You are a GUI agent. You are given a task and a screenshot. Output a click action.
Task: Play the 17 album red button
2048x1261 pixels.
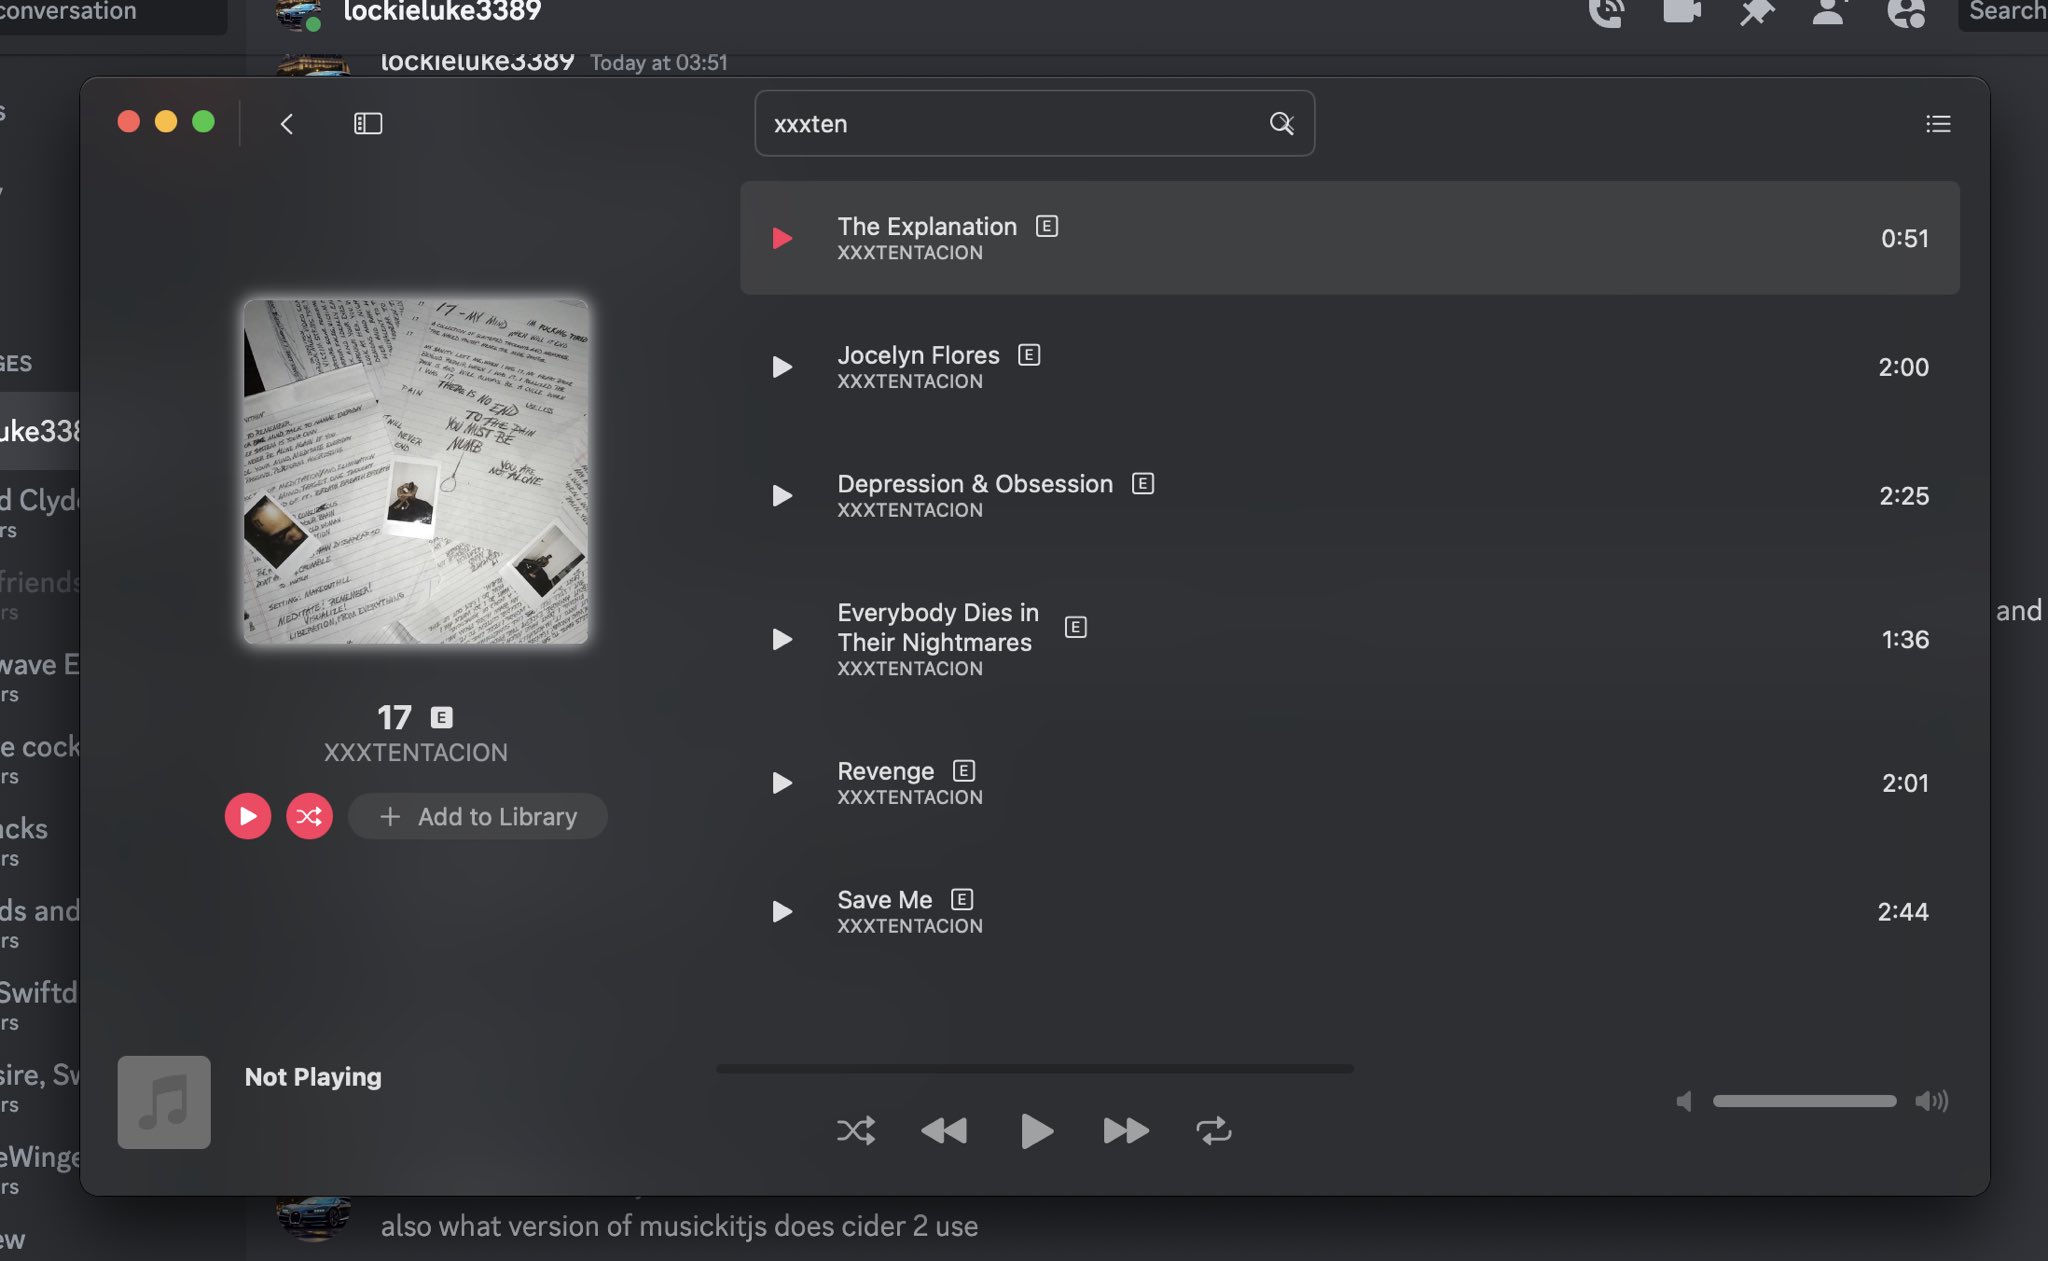(x=248, y=816)
